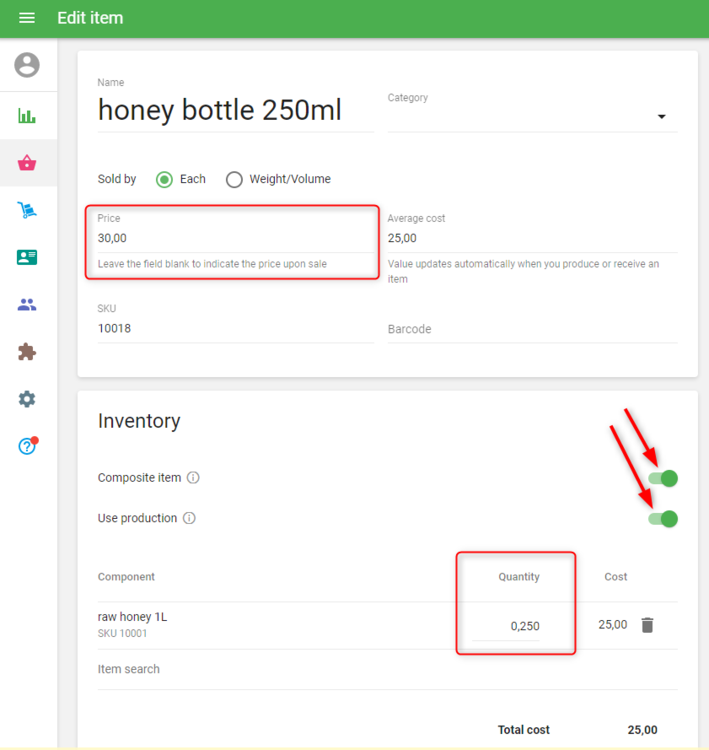Show info for Use production
709x750 pixels.
[x=190, y=518]
